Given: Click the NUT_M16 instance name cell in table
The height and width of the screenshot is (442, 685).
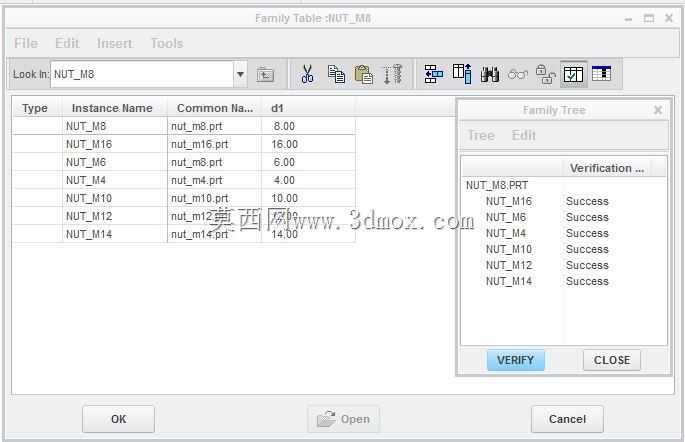Looking at the screenshot, I should pyautogui.click(x=114, y=144).
